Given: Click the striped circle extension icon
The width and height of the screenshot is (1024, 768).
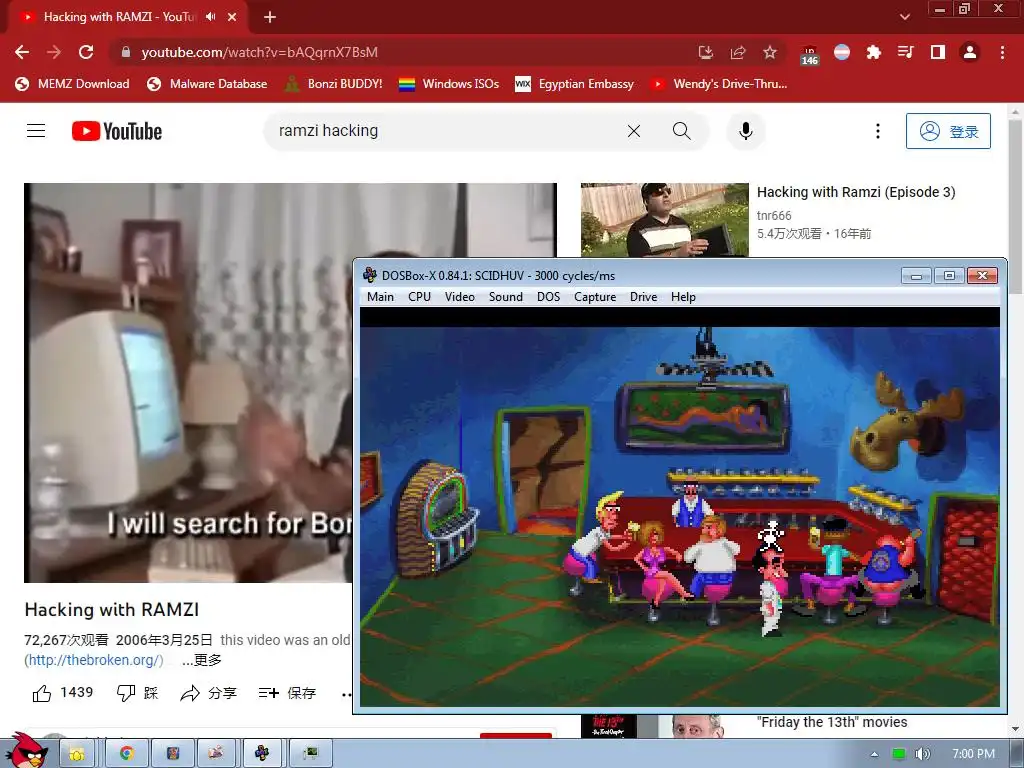Looking at the screenshot, I should click(x=842, y=52).
